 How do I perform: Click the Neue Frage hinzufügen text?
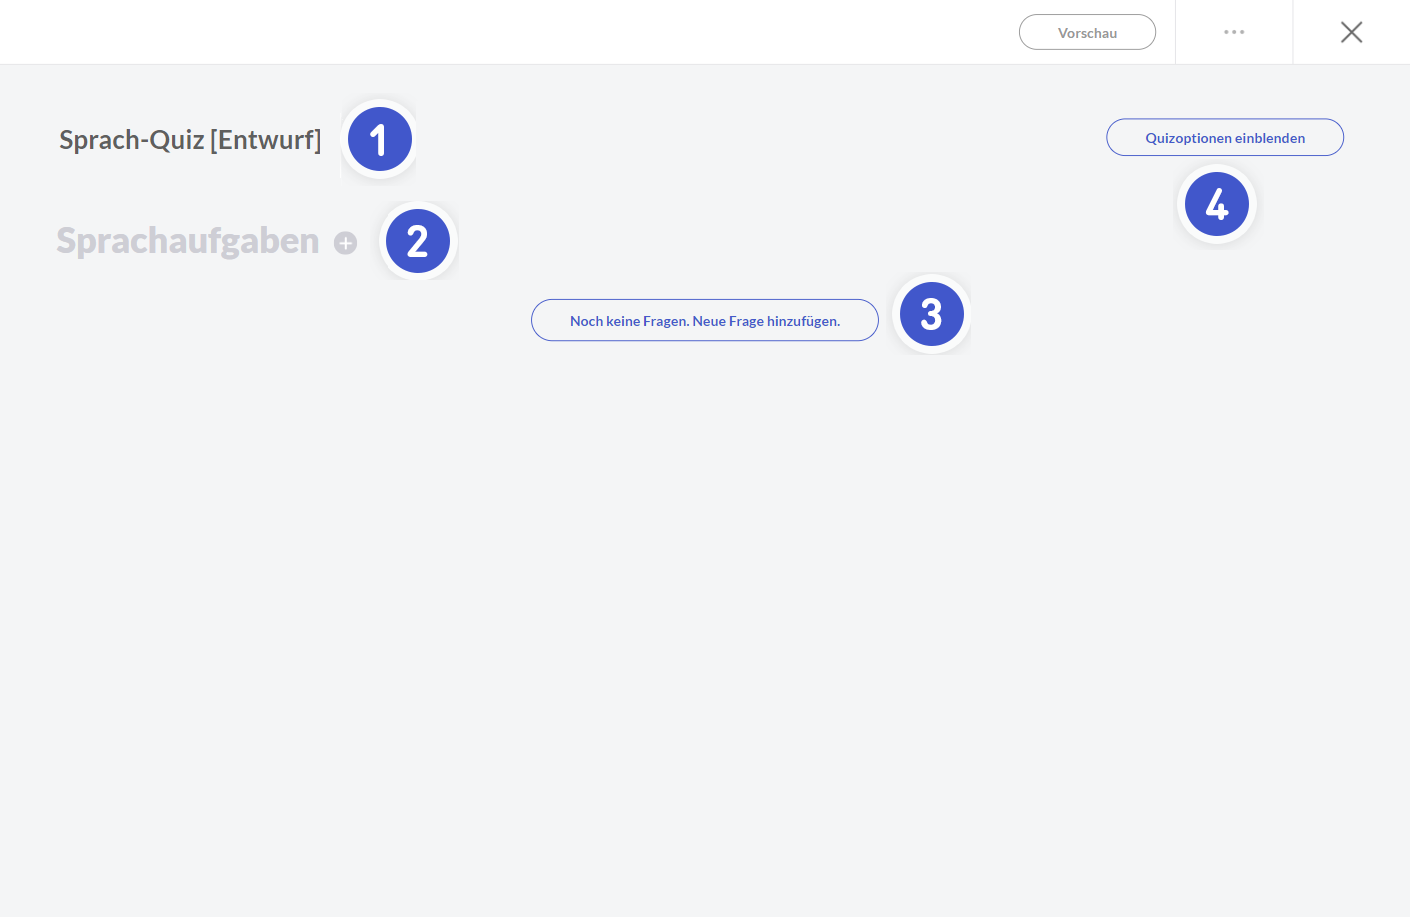[766, 321]
